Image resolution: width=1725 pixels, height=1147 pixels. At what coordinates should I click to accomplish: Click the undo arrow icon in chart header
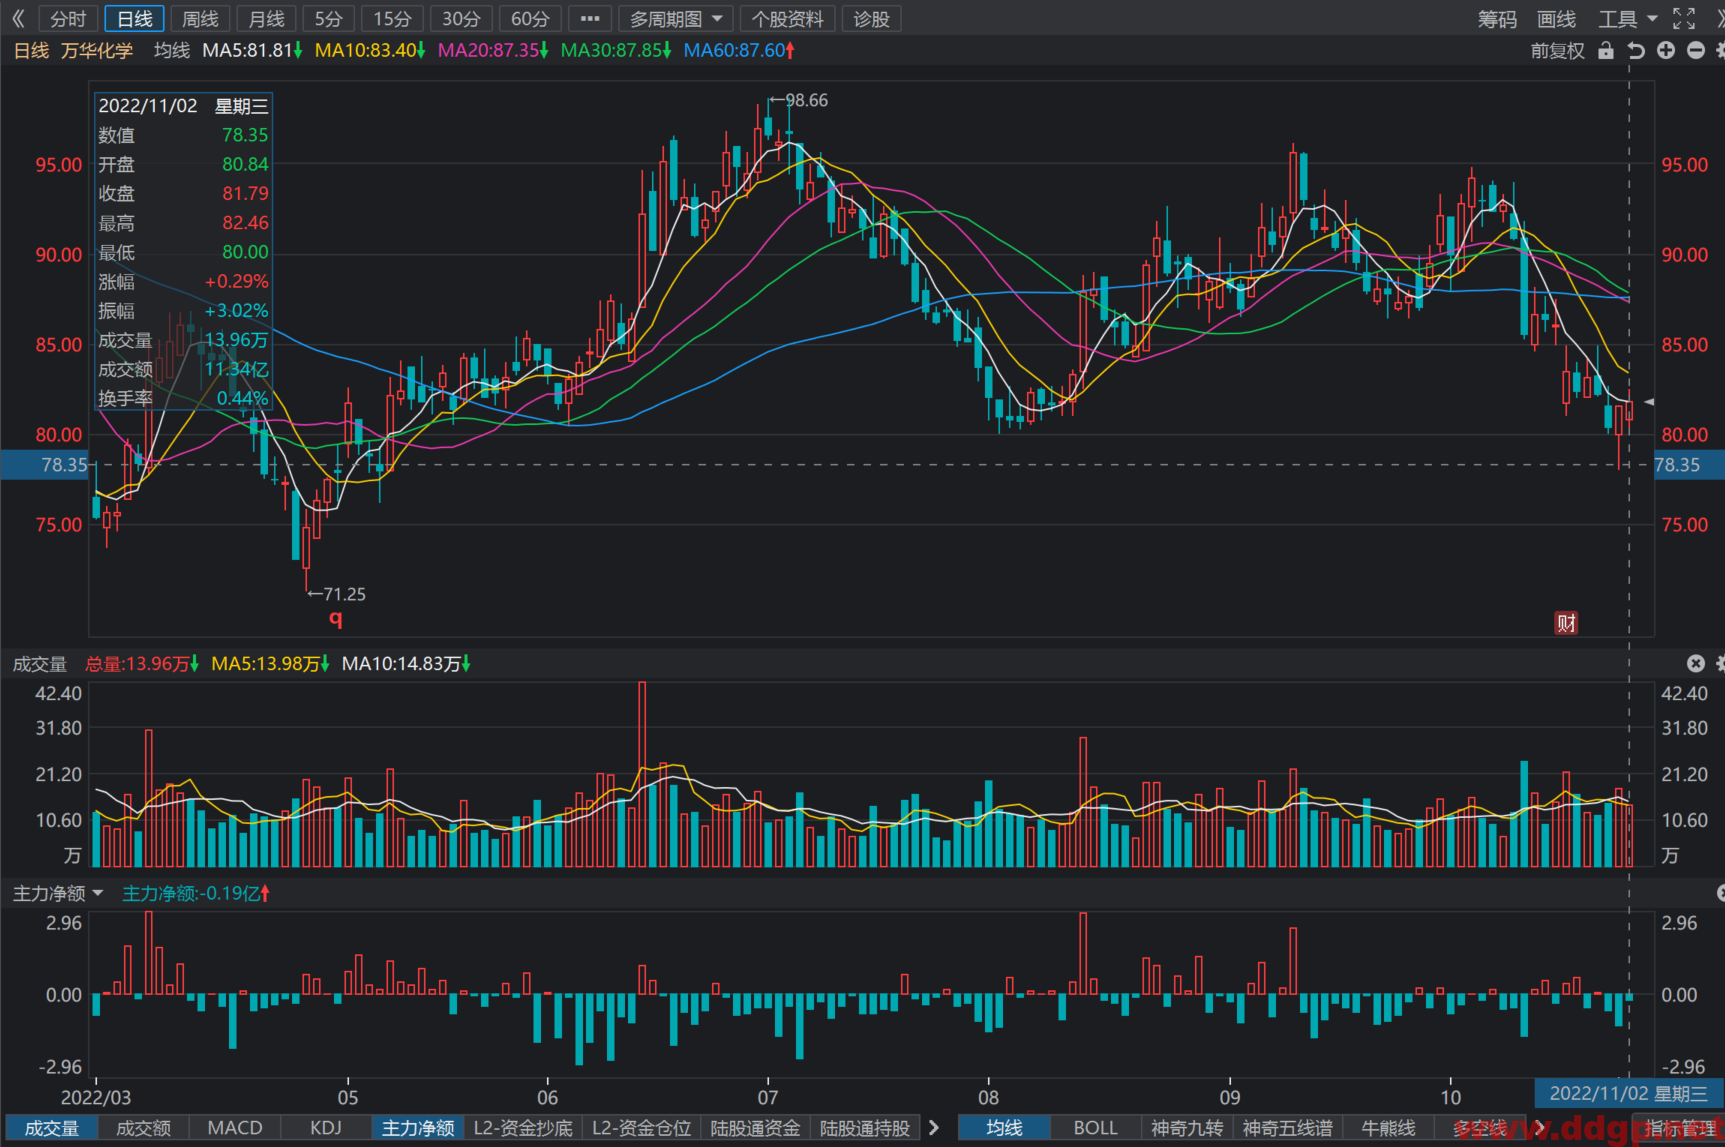pyautogui.click(x=1636, y=50)
